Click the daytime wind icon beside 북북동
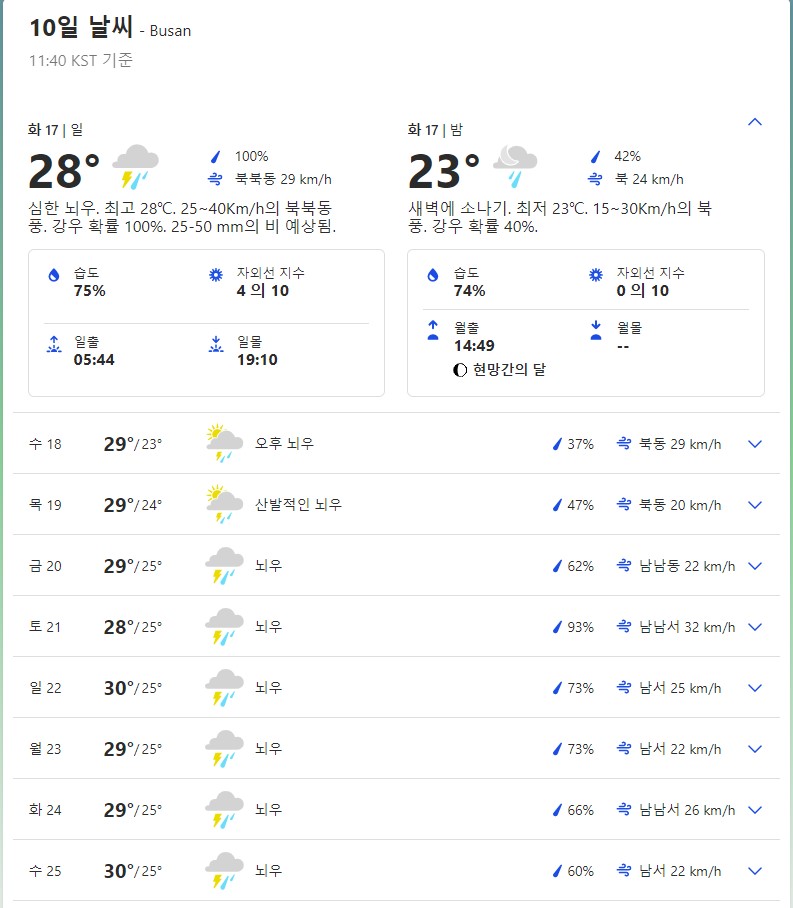The width and height of the screenshot is (793, 908). tap(214, 180)
